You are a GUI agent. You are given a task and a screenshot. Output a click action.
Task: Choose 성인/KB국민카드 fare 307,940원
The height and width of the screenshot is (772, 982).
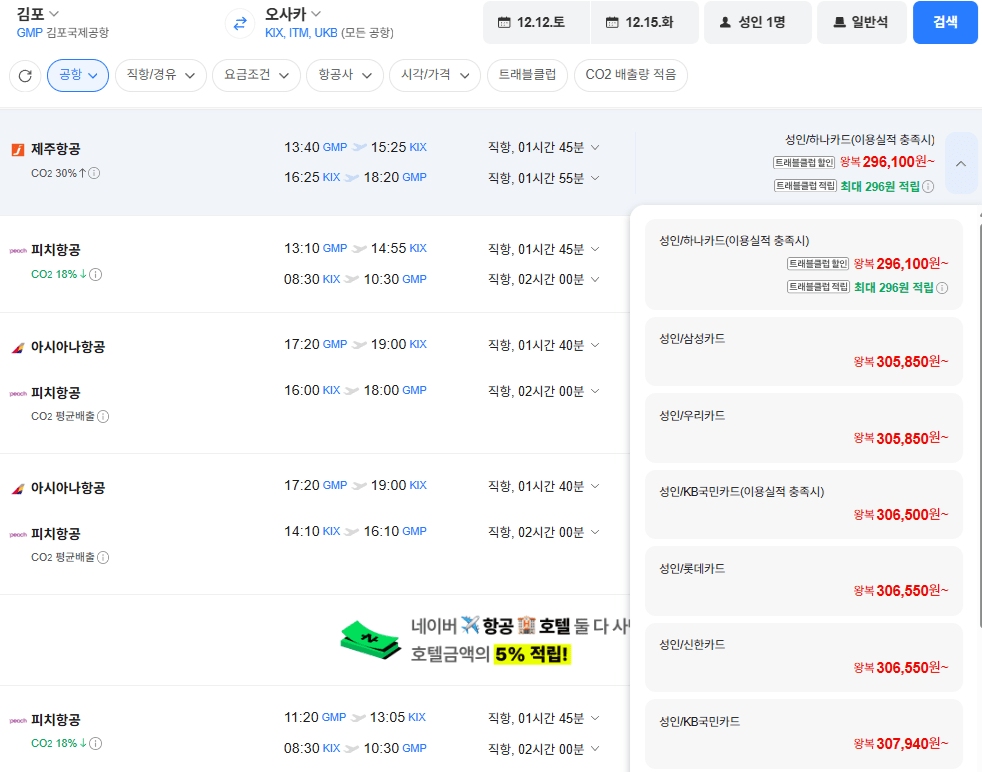pos(804,733)
